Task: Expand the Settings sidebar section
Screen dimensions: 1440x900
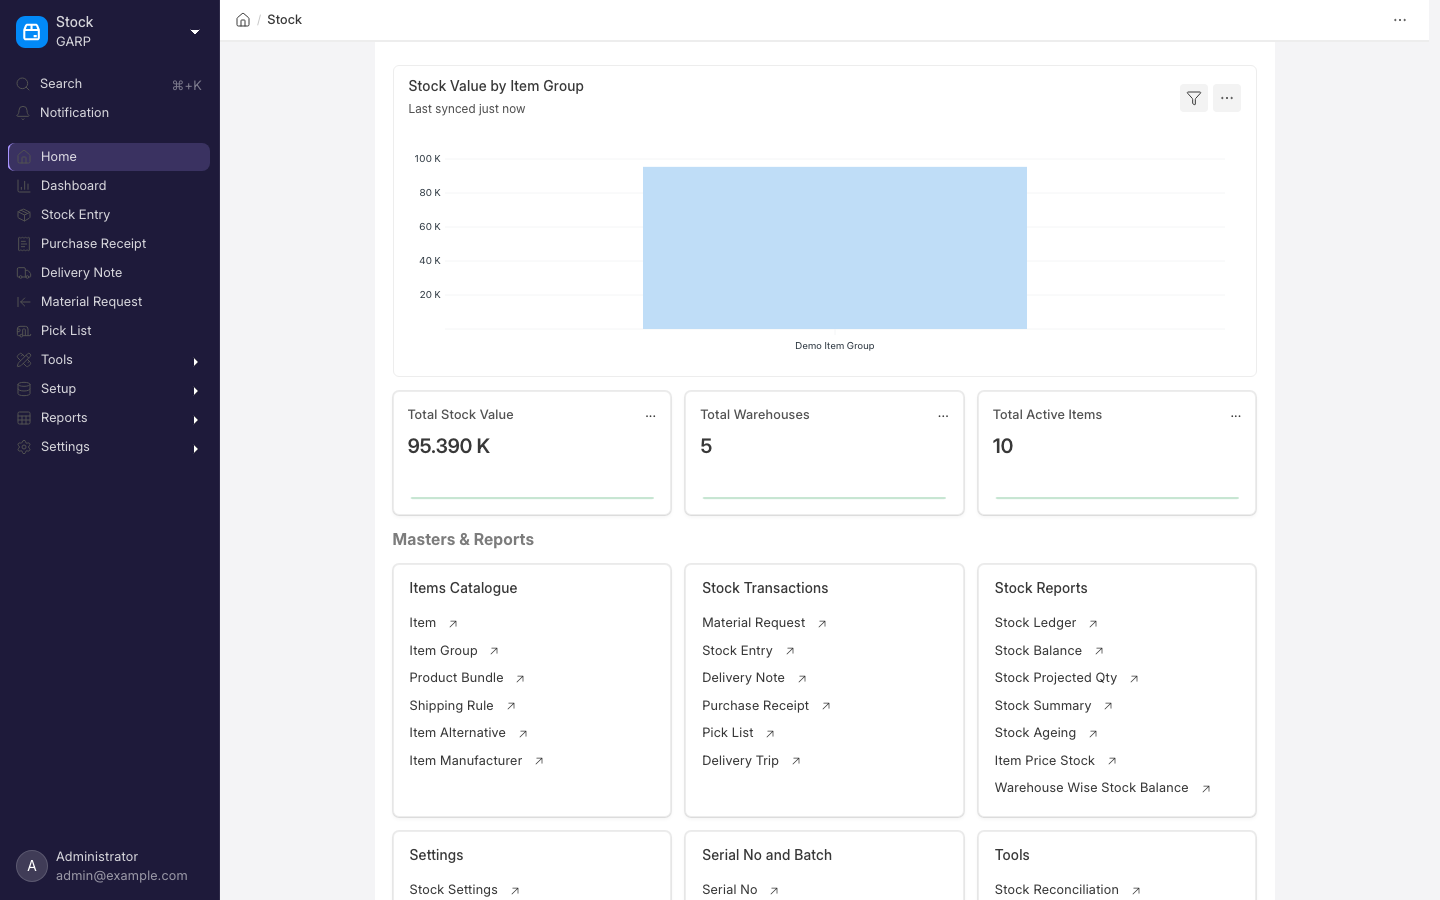Action: (x=109, y=447)
